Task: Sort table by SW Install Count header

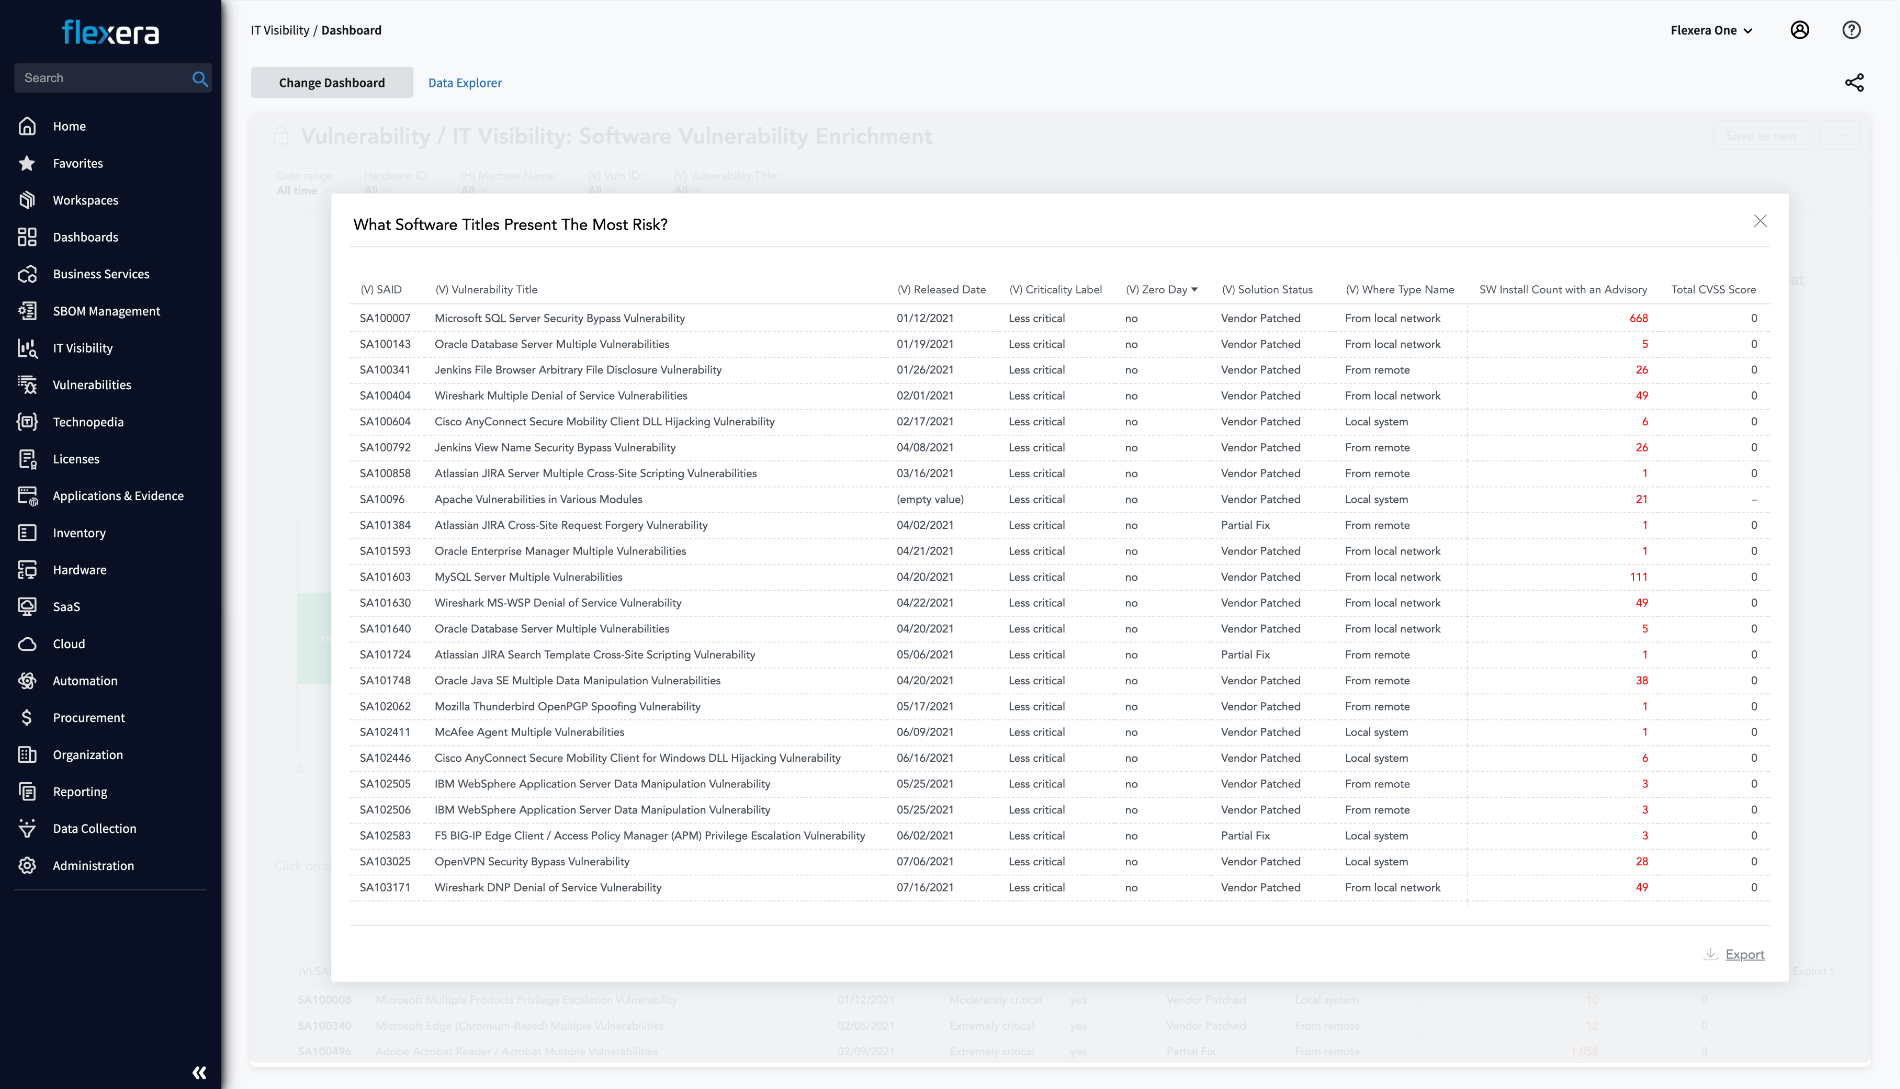Action: [1562, 290]
